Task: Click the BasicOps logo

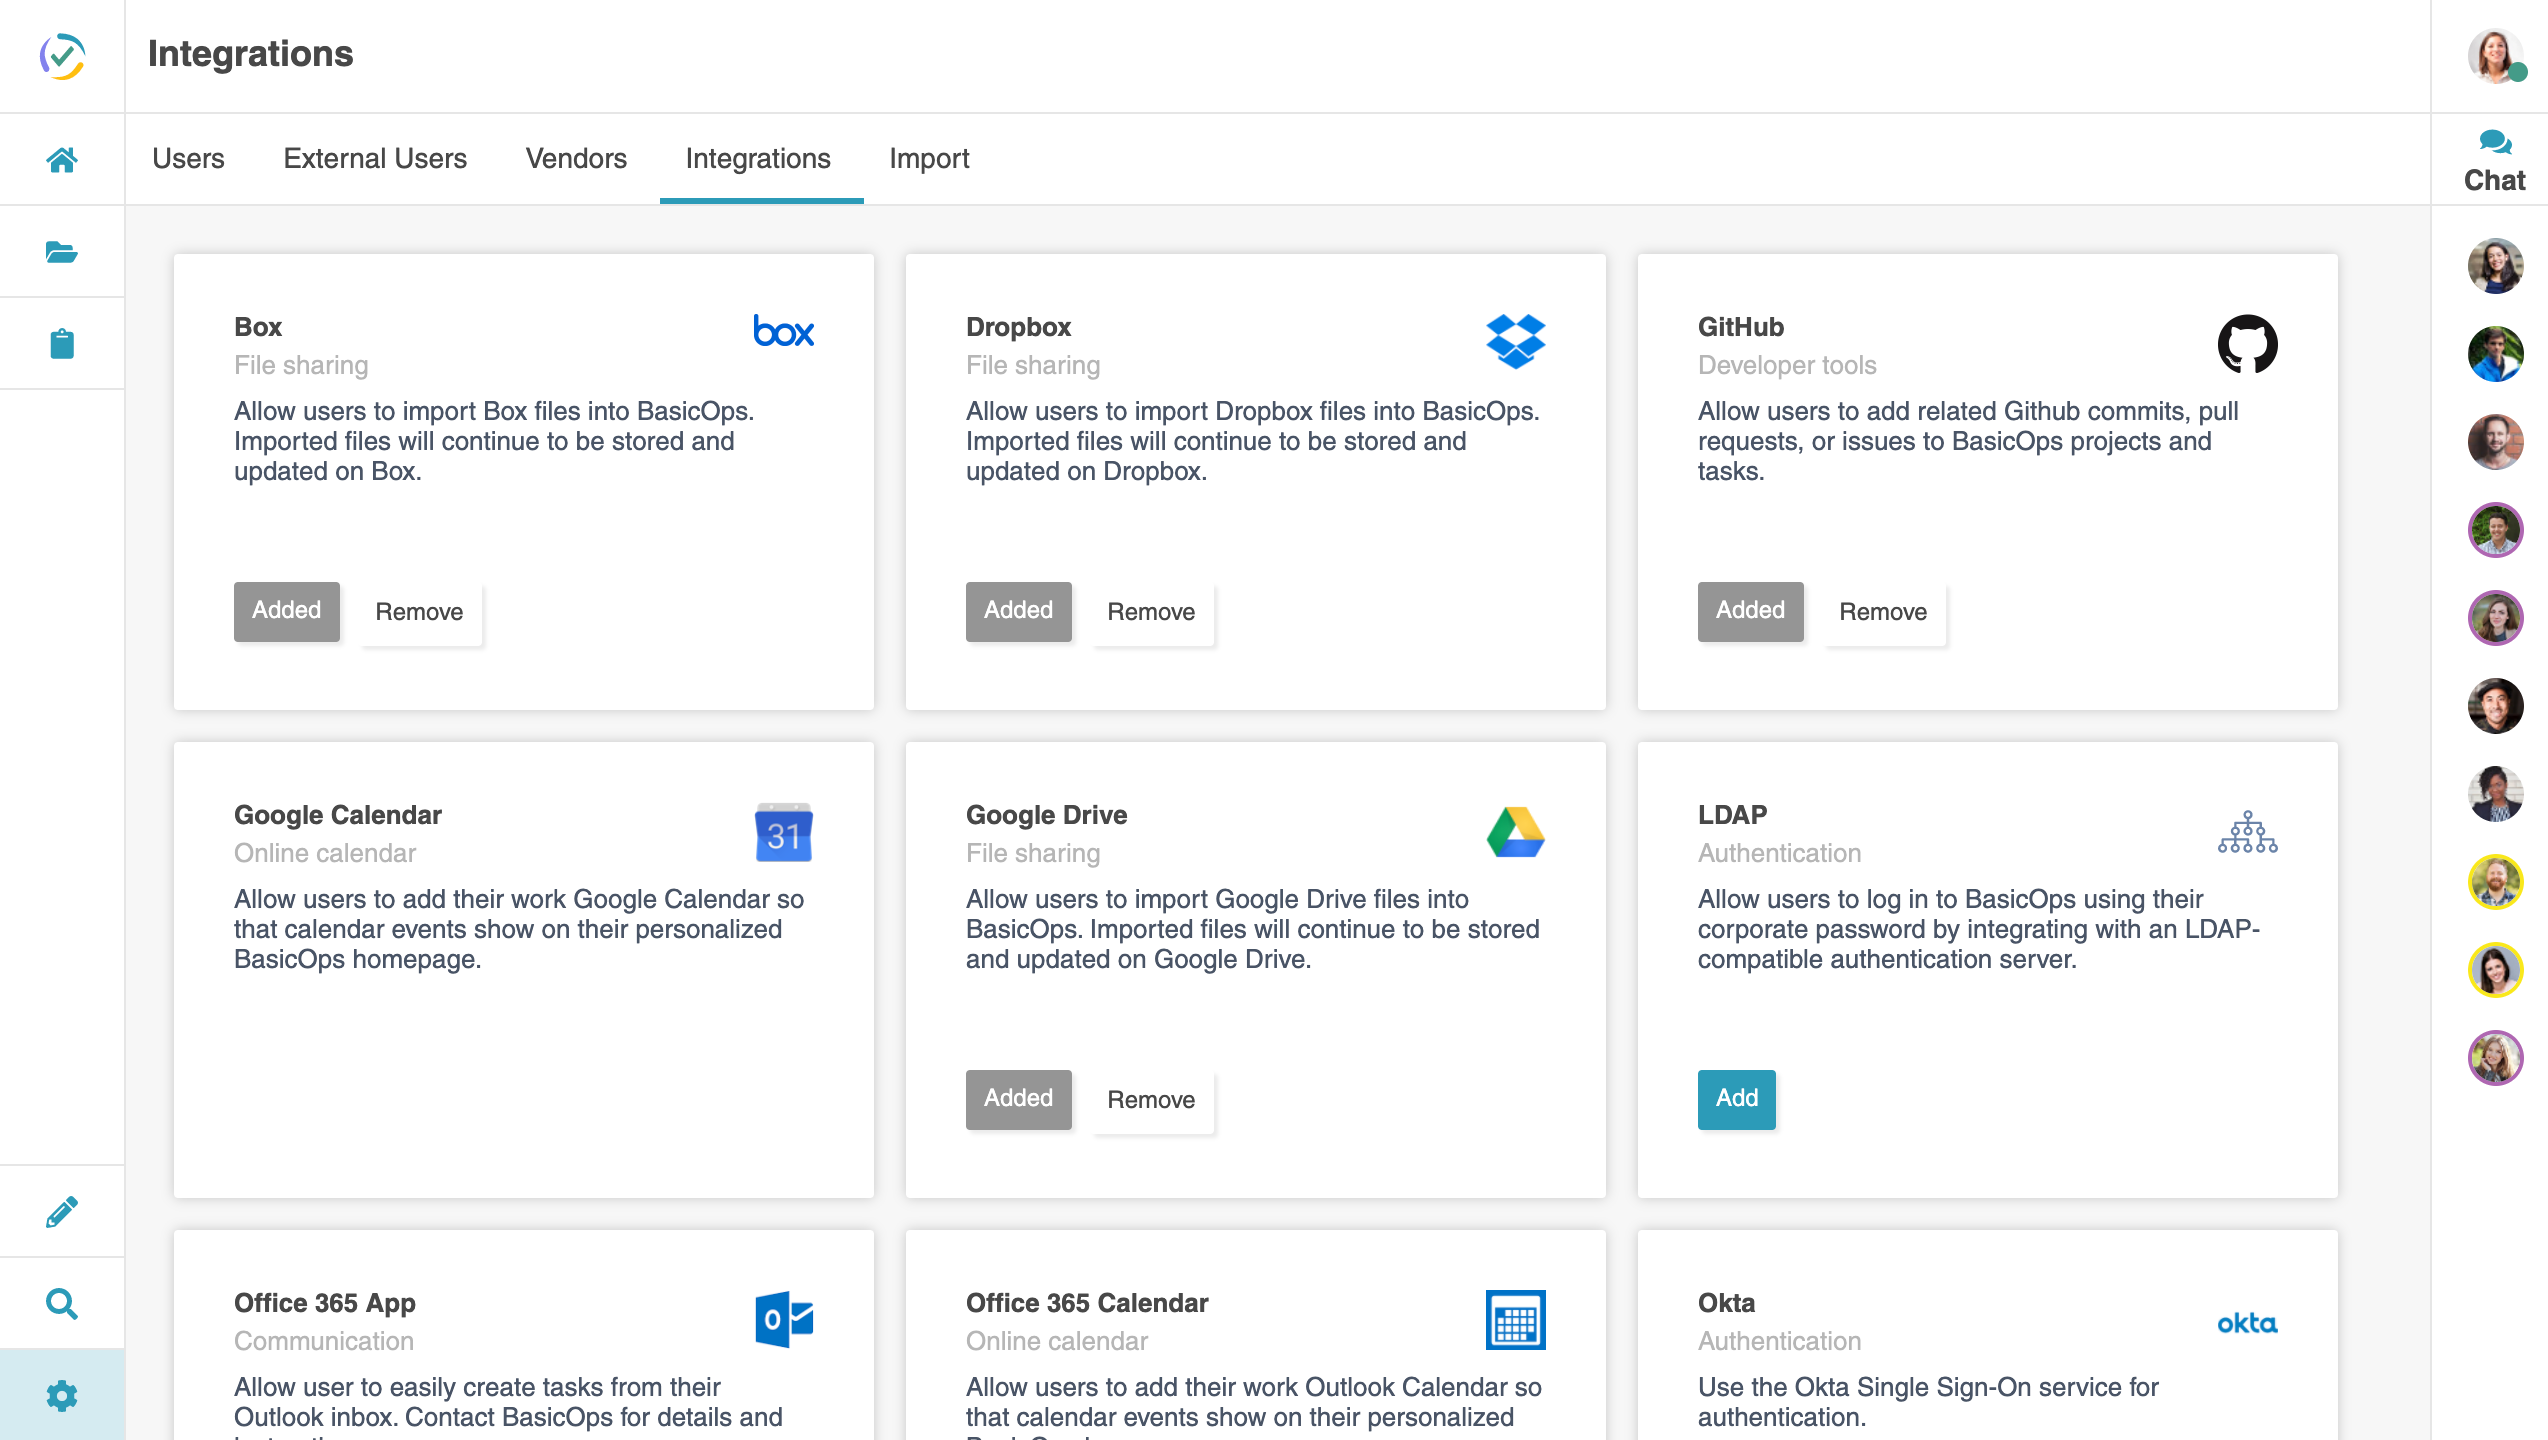Action: tap(62, 56)
